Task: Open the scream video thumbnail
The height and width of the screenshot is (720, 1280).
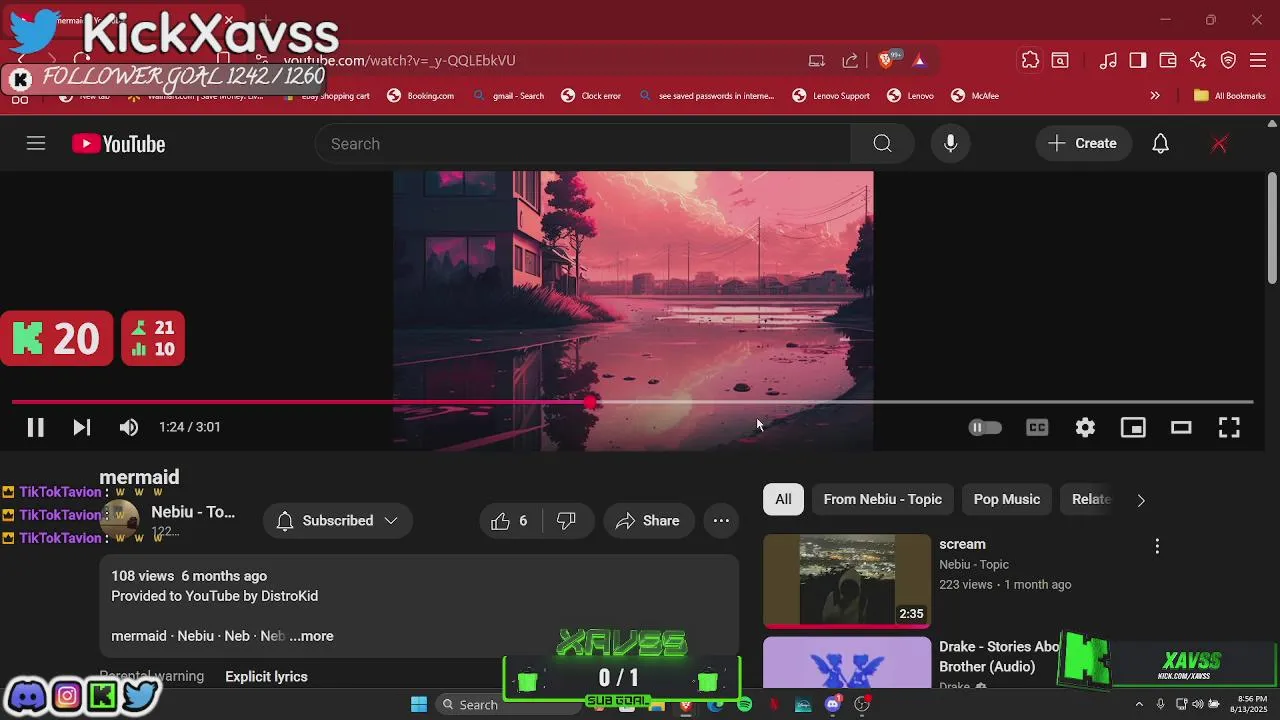Action: pos(847,580)
